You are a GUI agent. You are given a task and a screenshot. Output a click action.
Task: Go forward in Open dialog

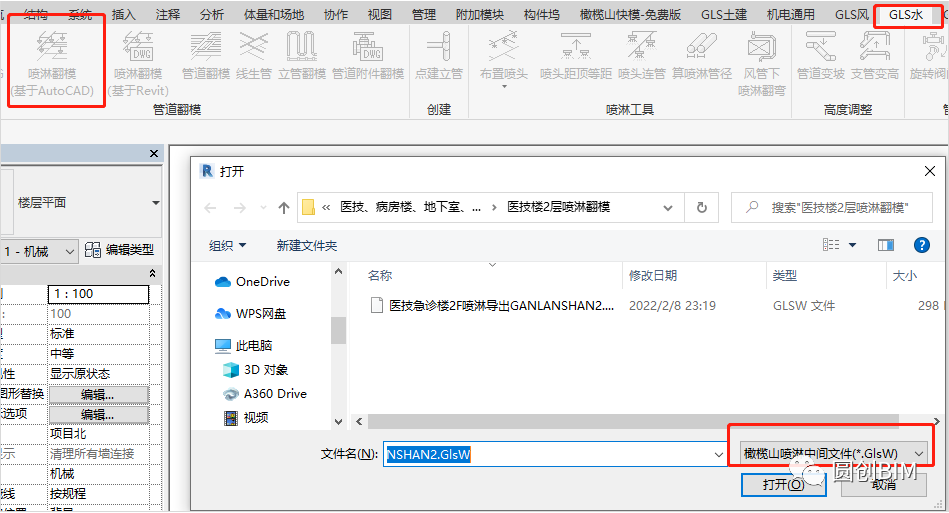tap(240, 208)
